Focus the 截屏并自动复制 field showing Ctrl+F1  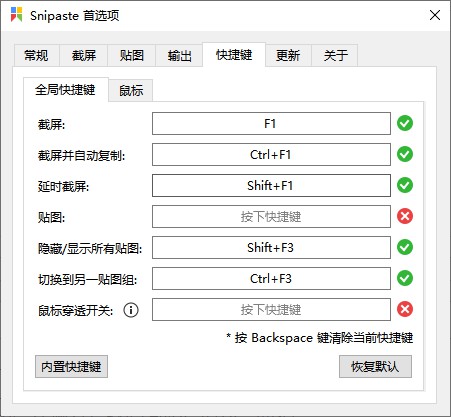[x=271, y=155]
